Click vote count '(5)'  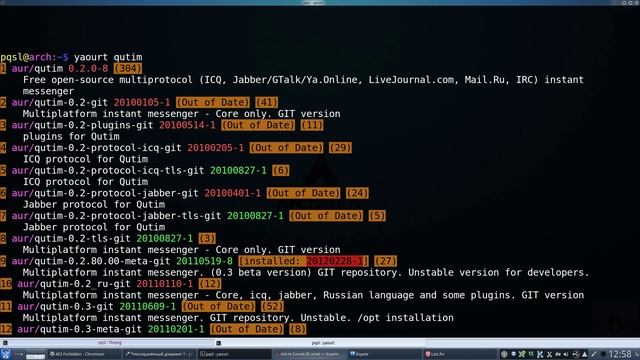pyautogui.click(x=377, y=216)
